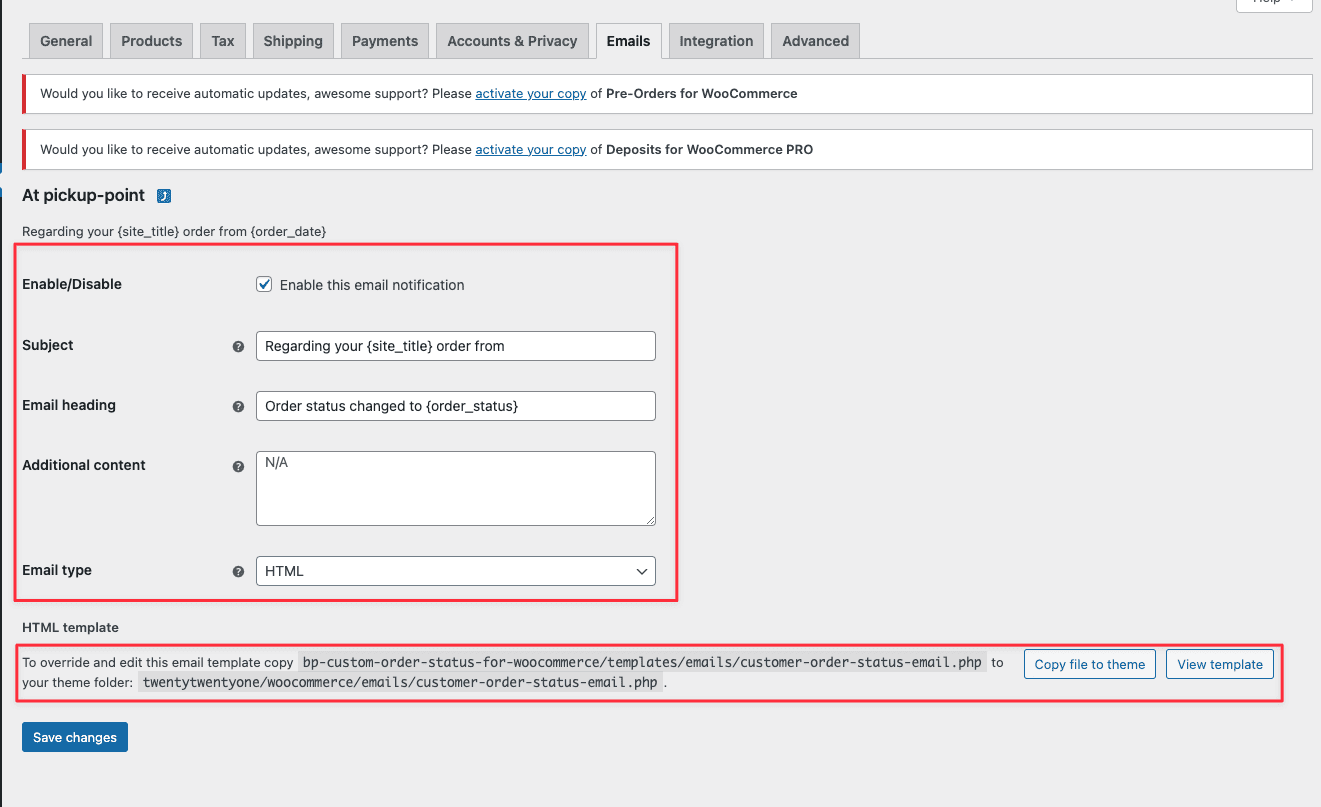Go to the Shipping tab

coord(293,41)
